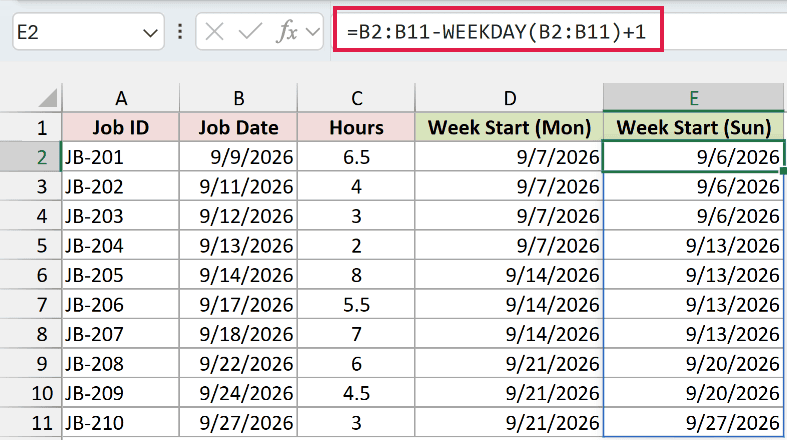Select cell containing JB-206

pyautogui.click(x=120, y=305)
